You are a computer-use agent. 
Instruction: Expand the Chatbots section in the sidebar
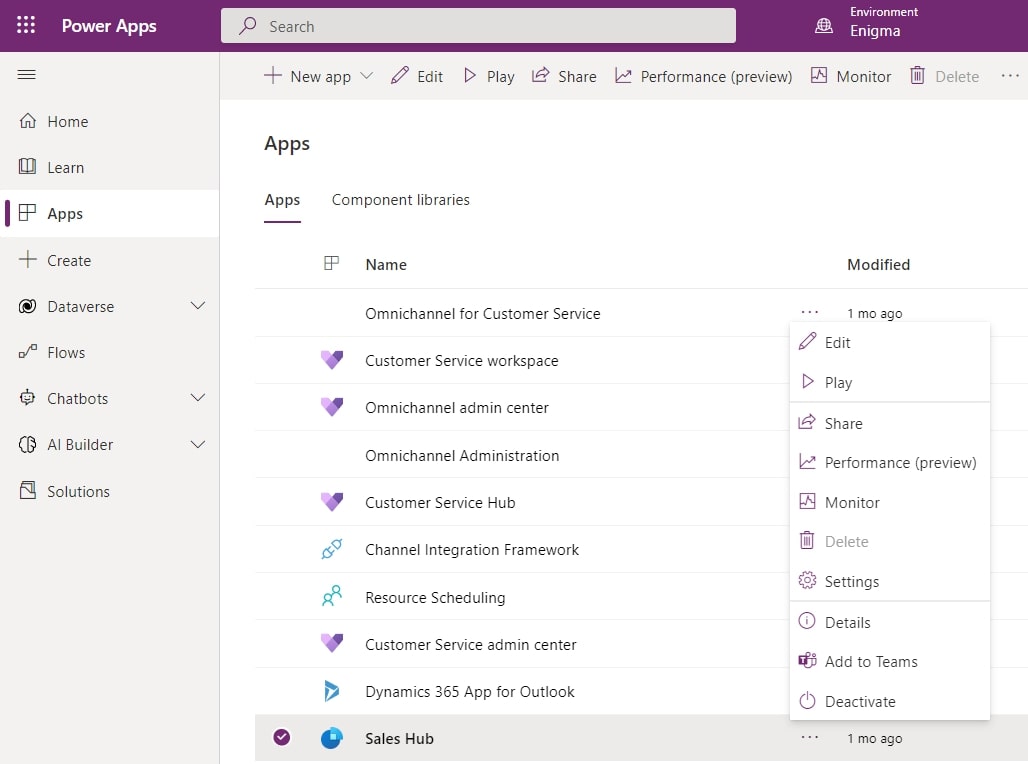196,398
